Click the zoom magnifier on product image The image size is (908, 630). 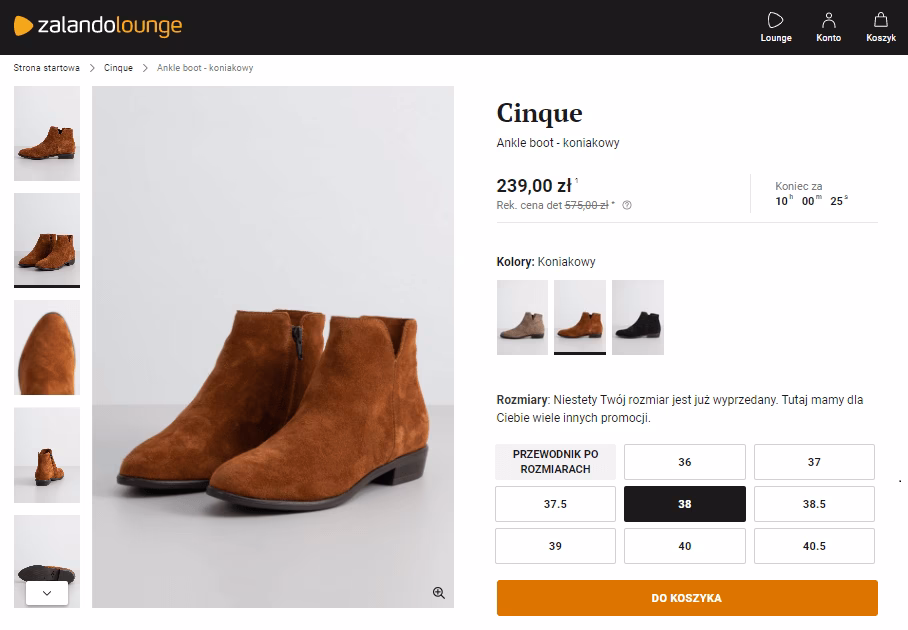(438, 592)
